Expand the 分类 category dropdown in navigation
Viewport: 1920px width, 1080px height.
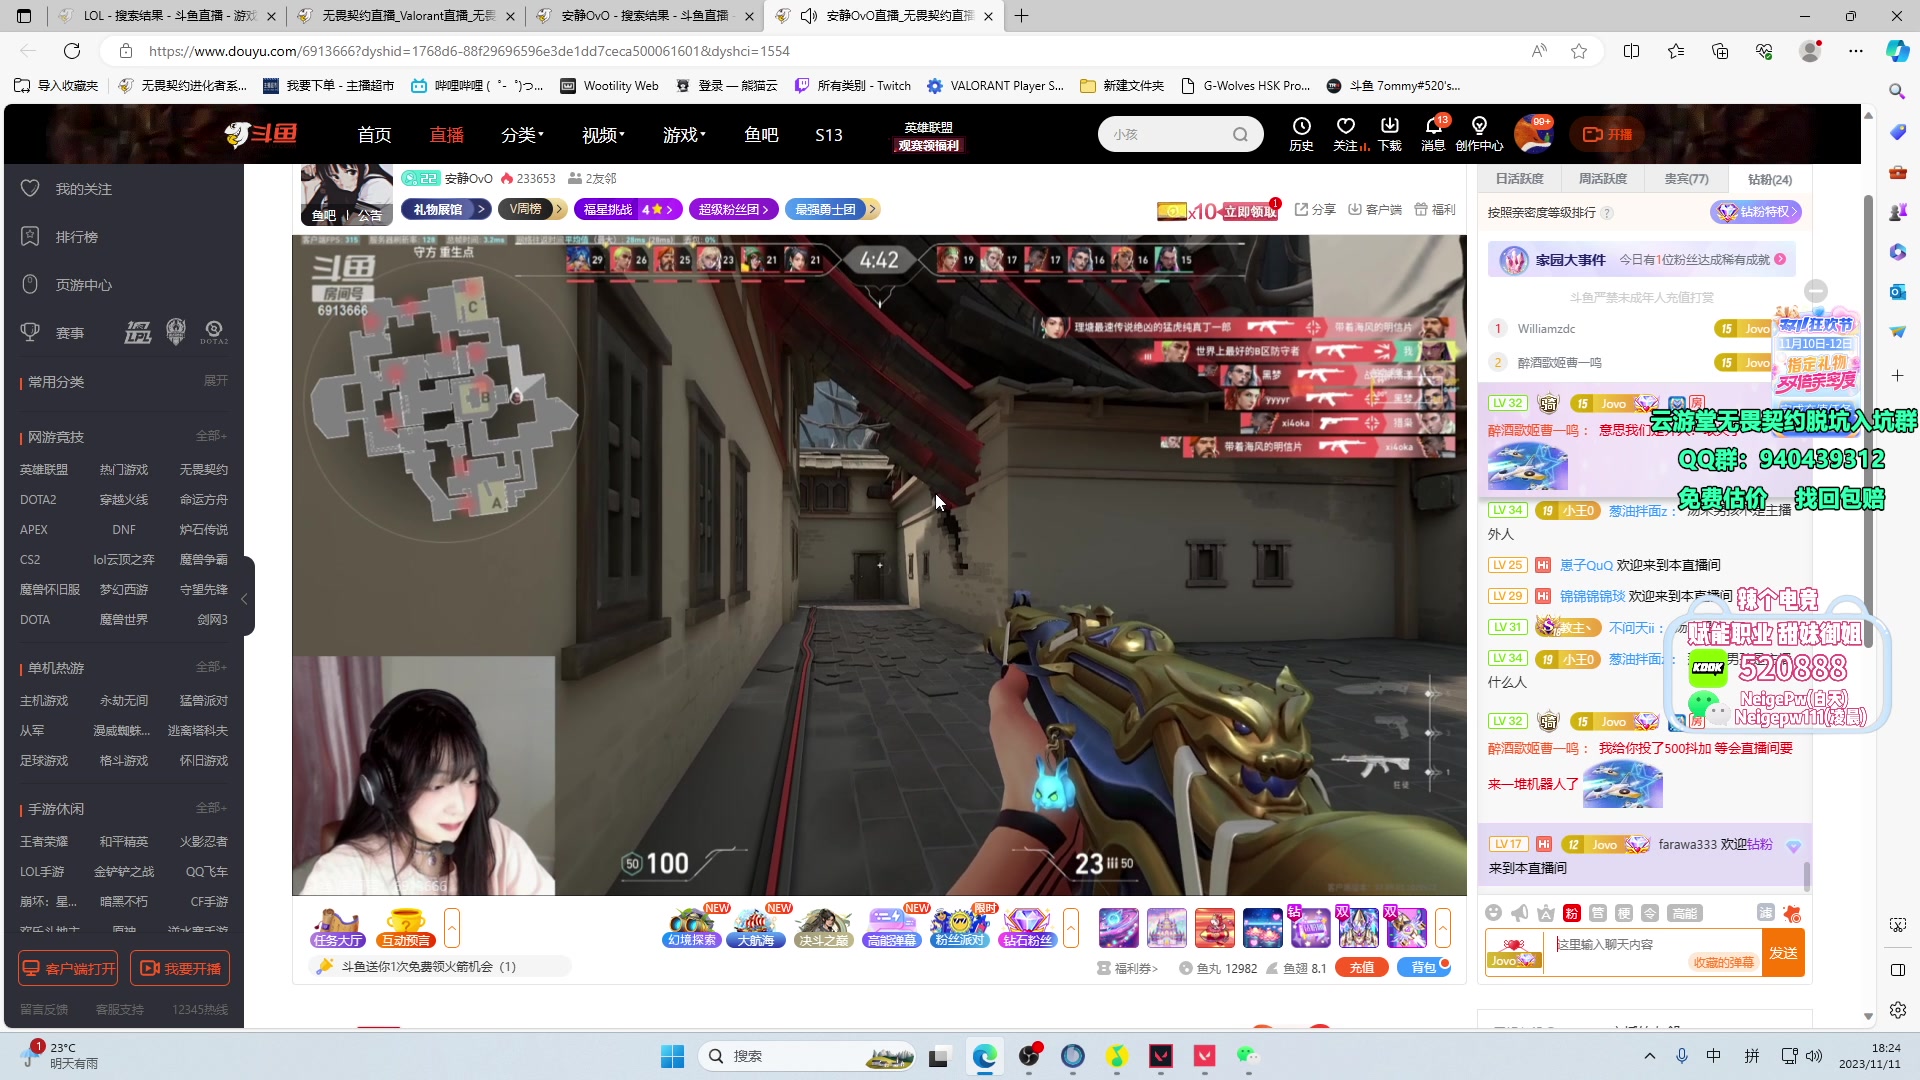click(522, 135)
